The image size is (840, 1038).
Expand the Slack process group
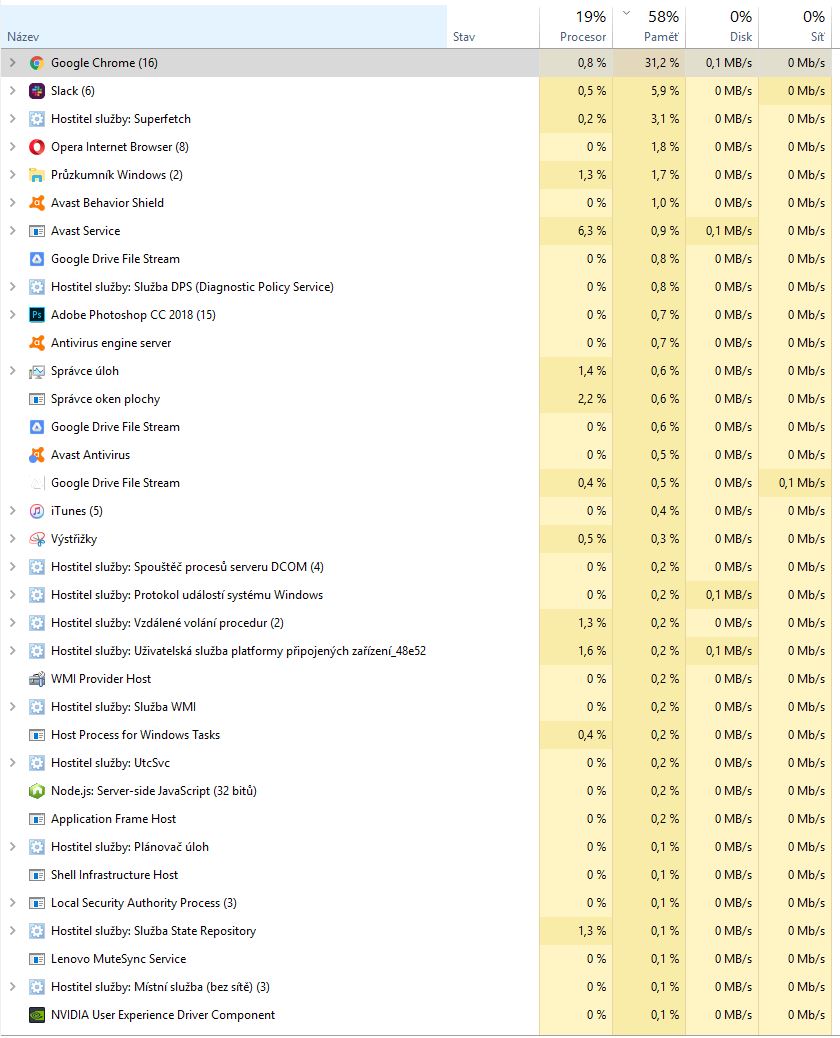coord(12,91)
